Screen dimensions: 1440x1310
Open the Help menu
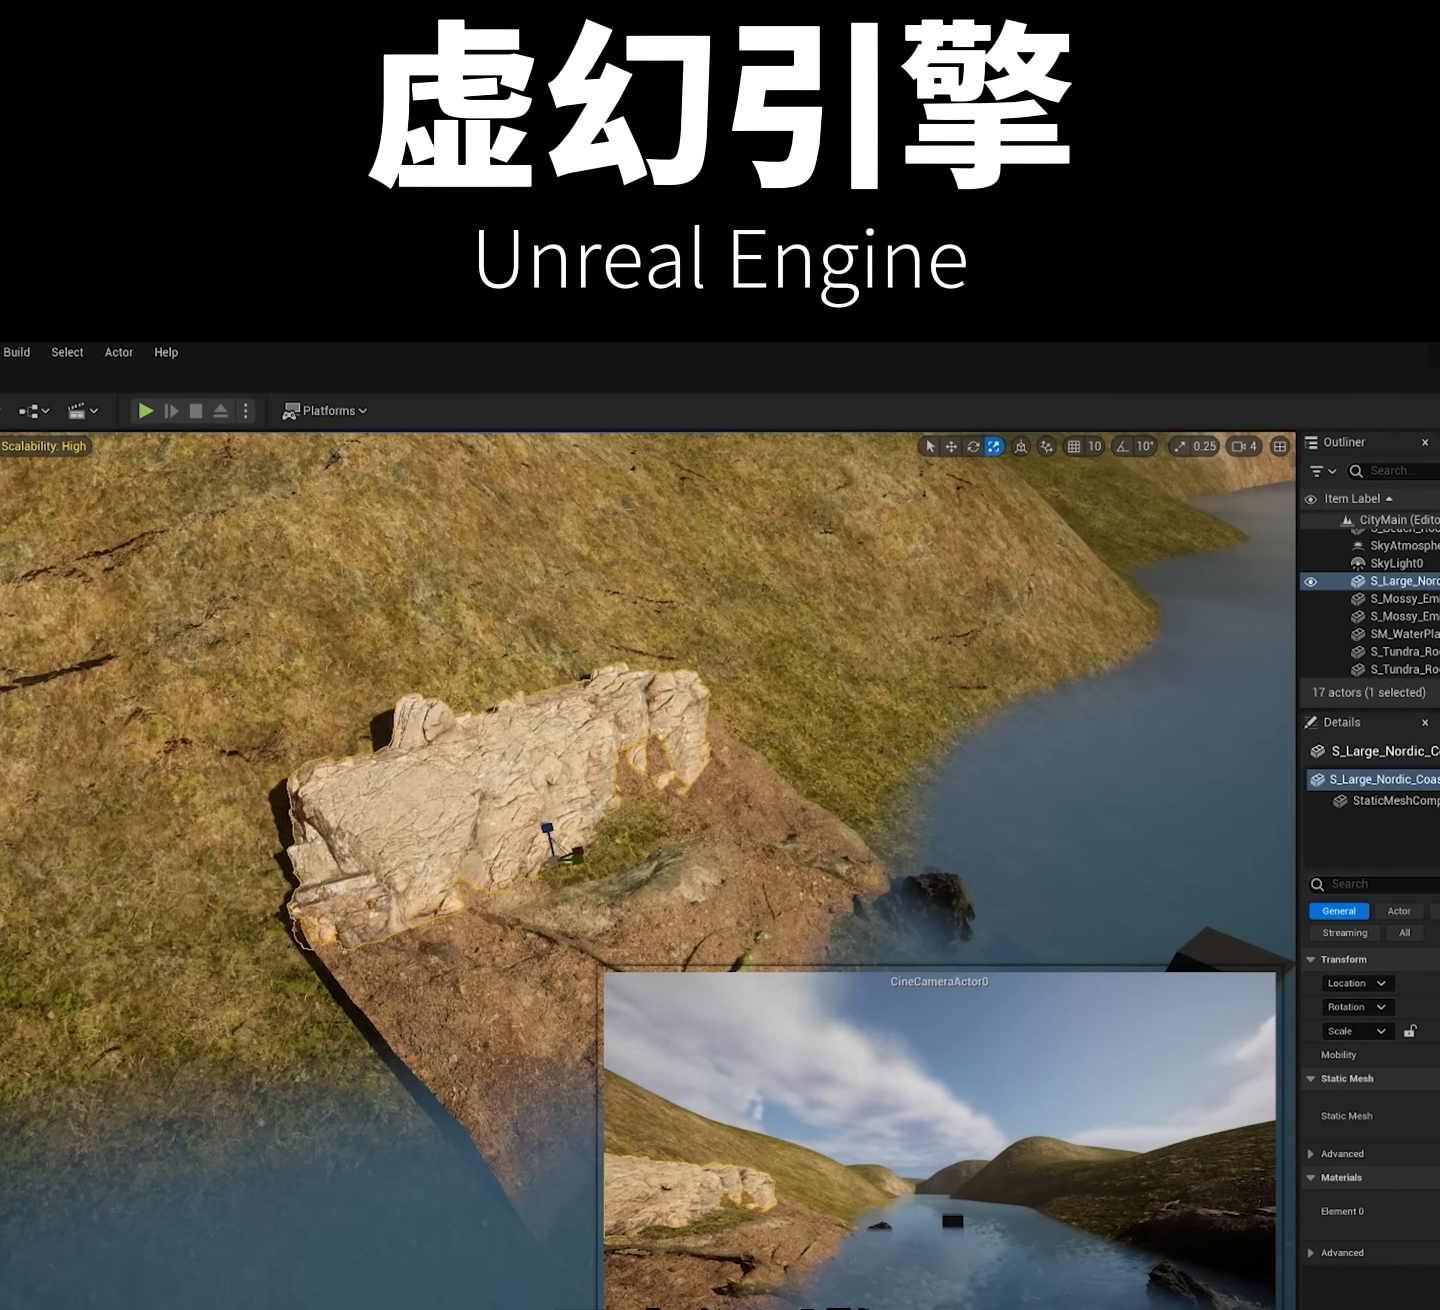166,352
